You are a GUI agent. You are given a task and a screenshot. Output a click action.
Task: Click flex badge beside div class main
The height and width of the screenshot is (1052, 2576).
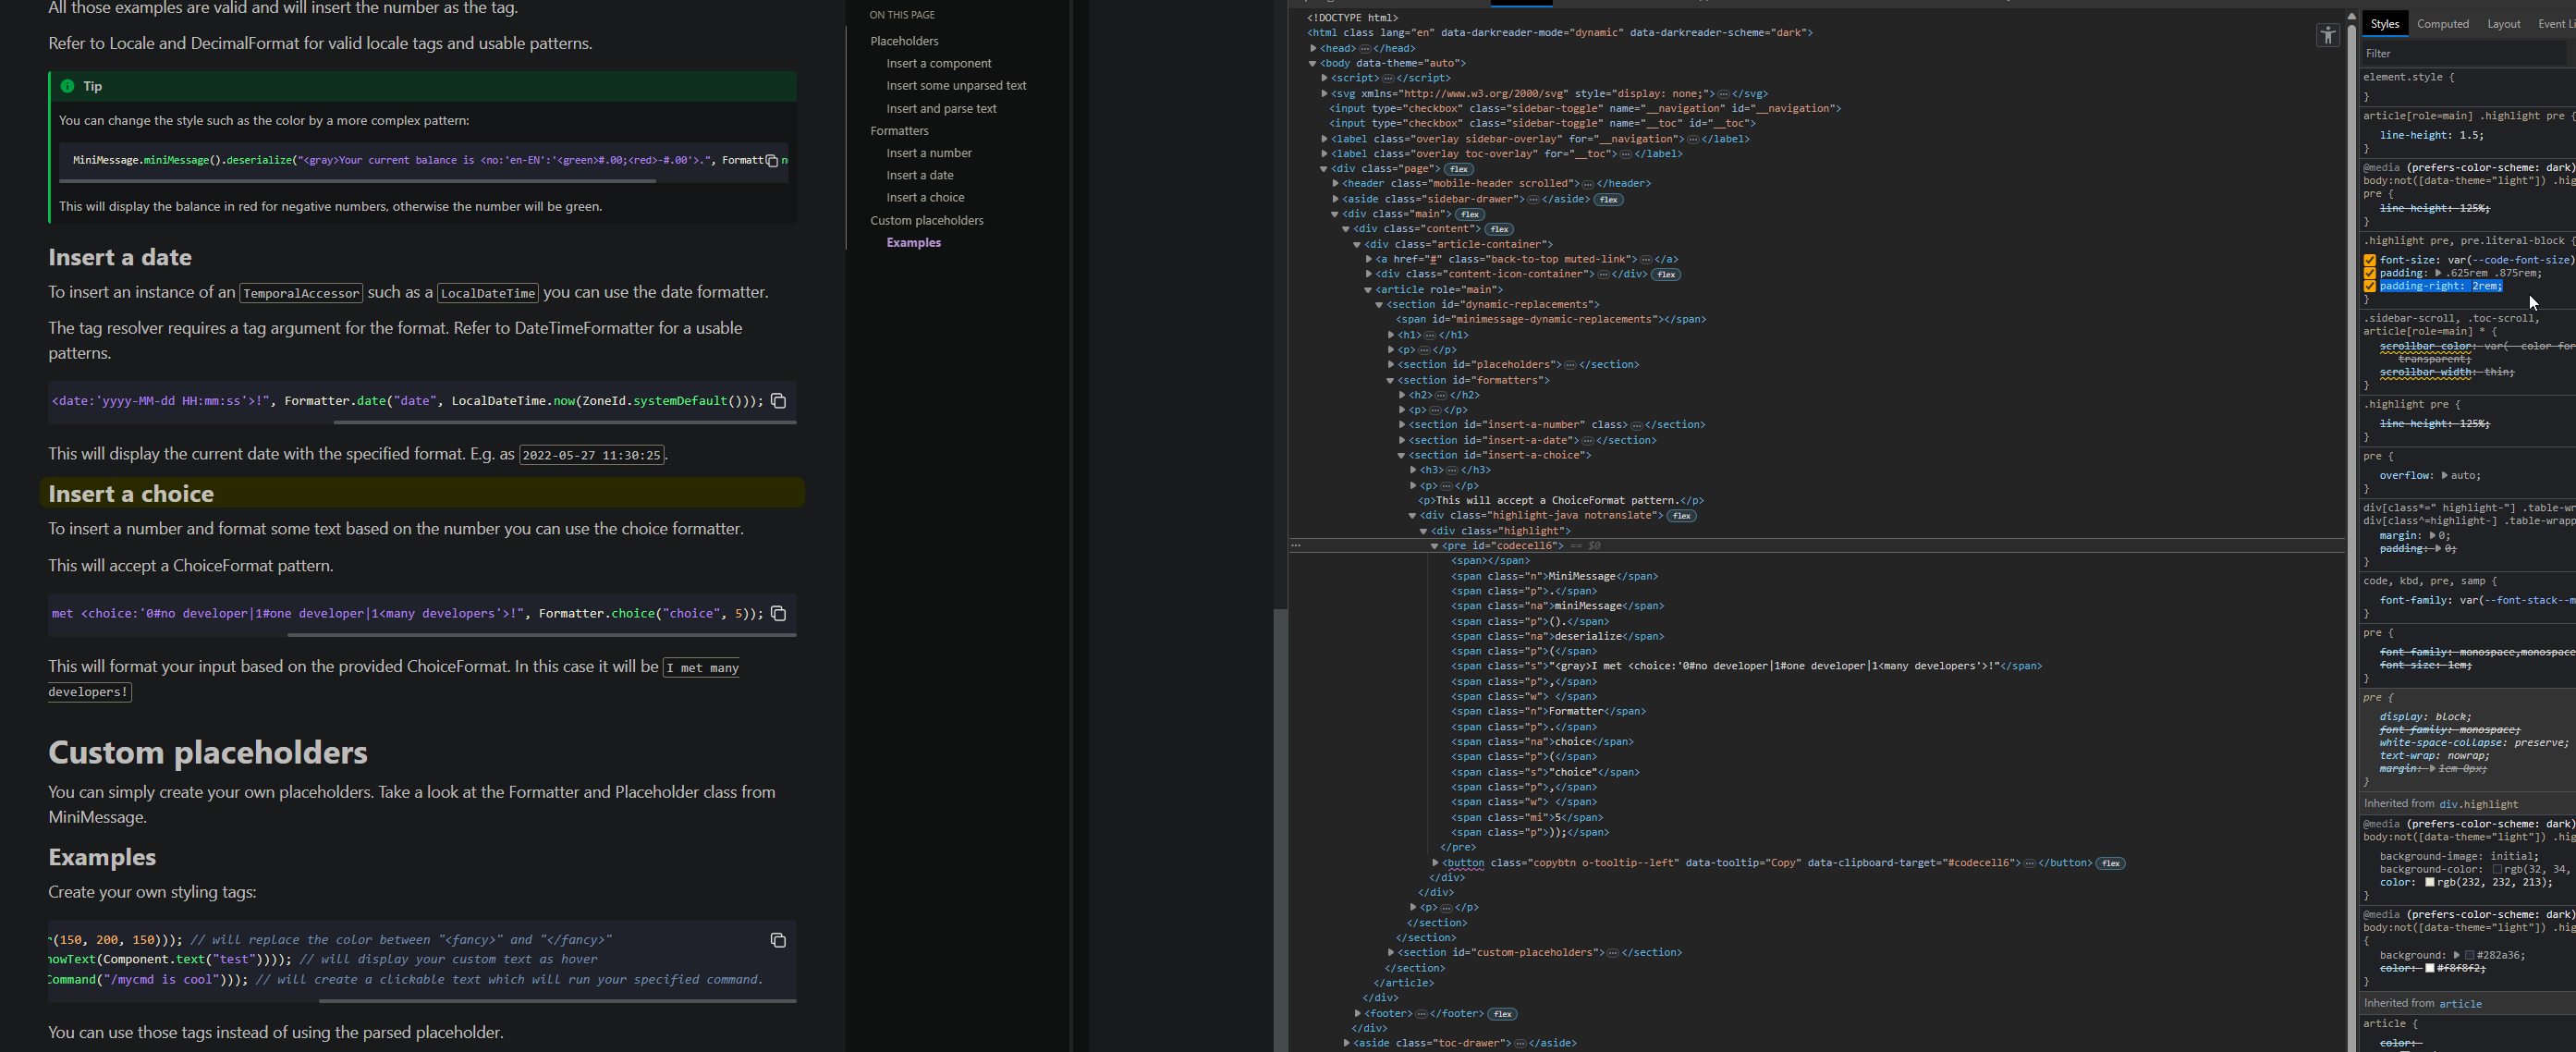tap(1469, 214)
